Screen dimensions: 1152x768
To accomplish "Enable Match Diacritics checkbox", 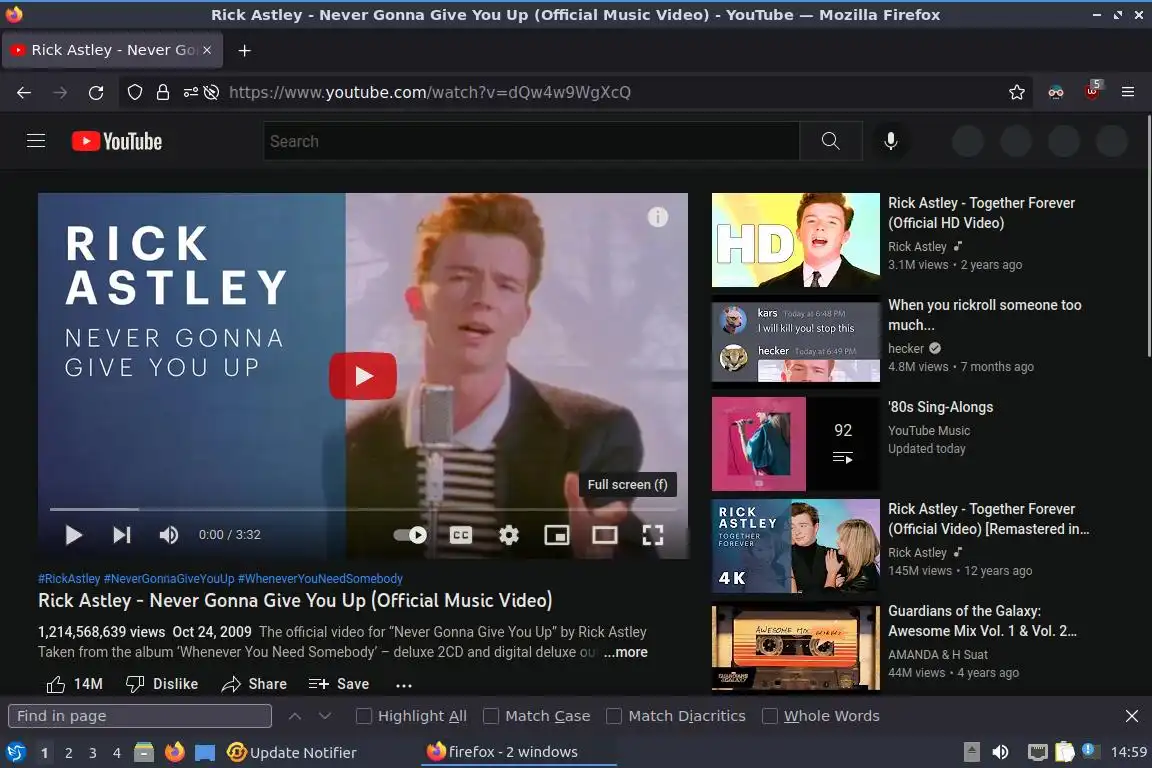I will [614, 716].
